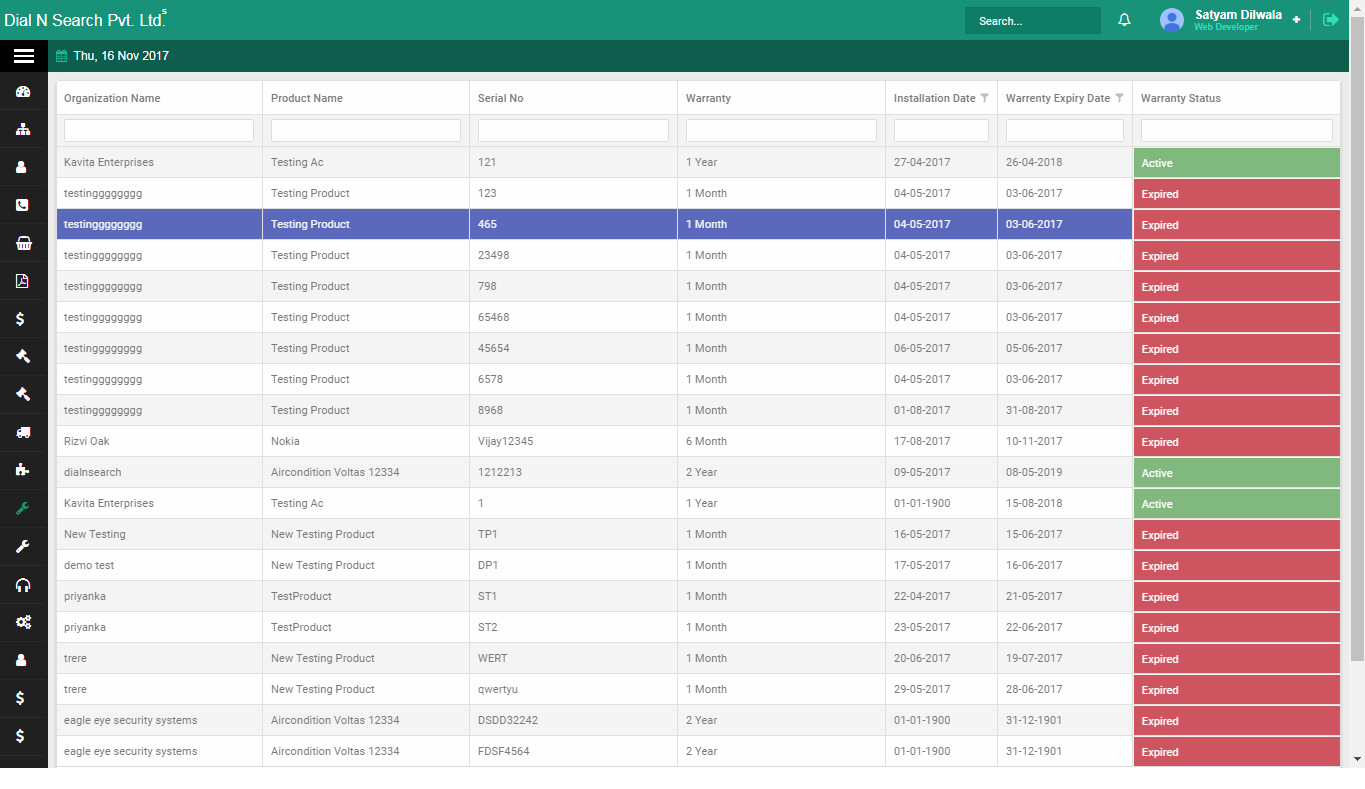Open the organization hierarchy sidebar icon
The height and width of the screenshot is (789, 1365).
click(x=23, y=130)
